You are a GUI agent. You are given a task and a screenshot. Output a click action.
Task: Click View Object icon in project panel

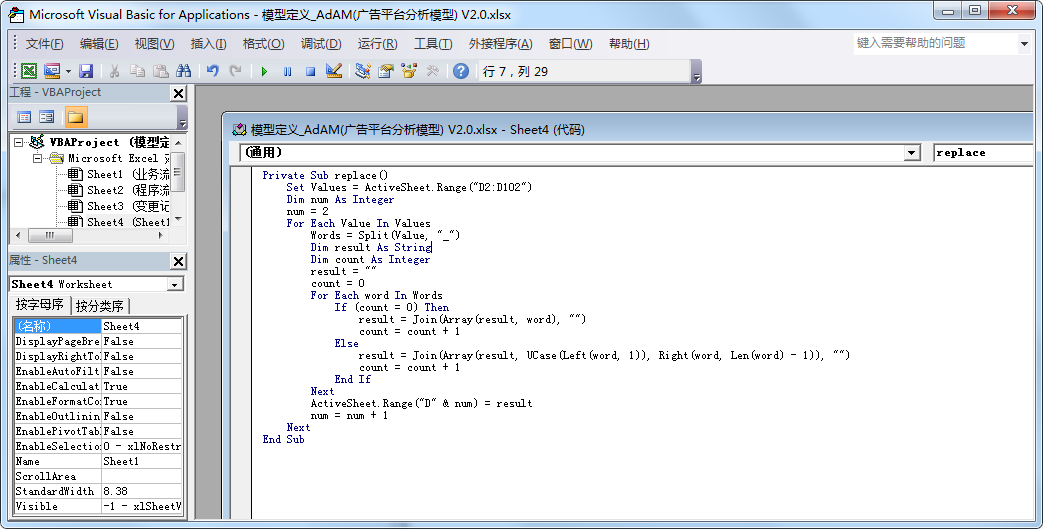point(47,117)
